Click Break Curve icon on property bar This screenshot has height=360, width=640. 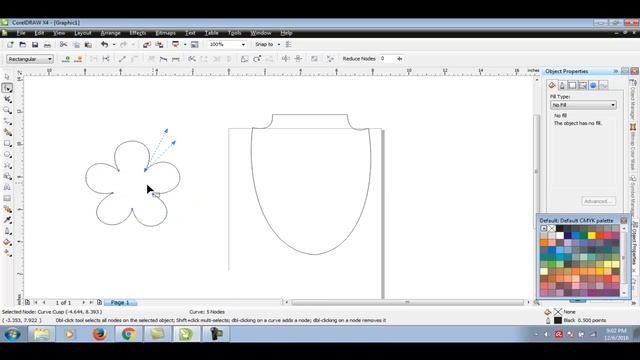tap(106, 59)
